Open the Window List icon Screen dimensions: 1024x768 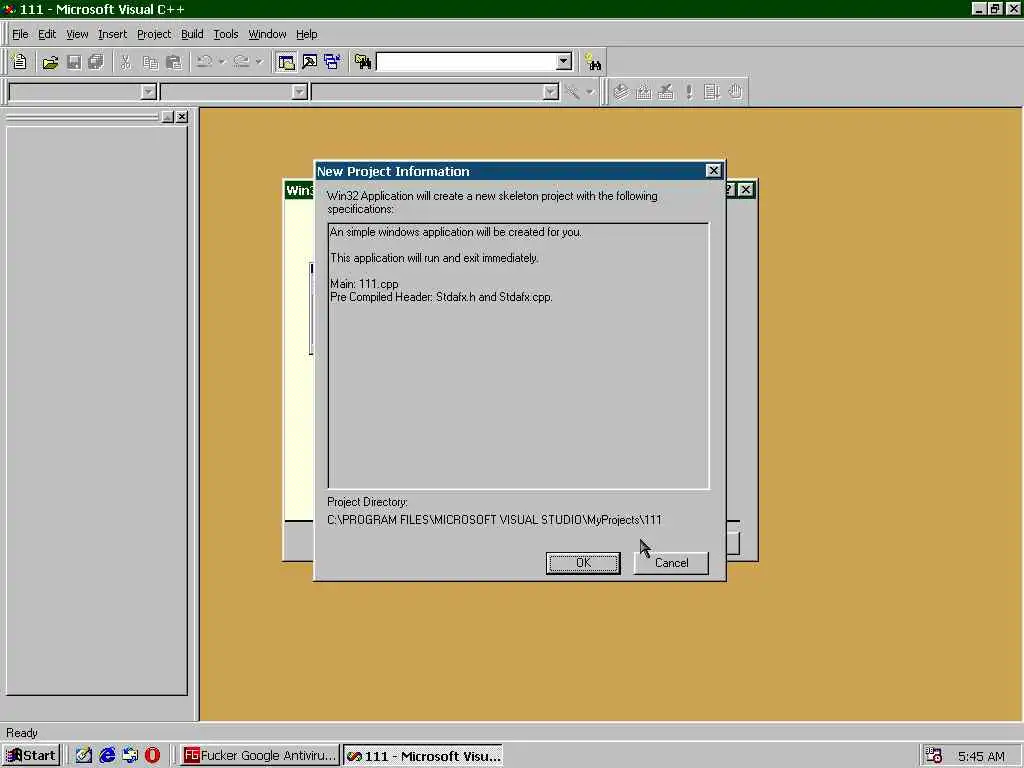coord(332,62)
